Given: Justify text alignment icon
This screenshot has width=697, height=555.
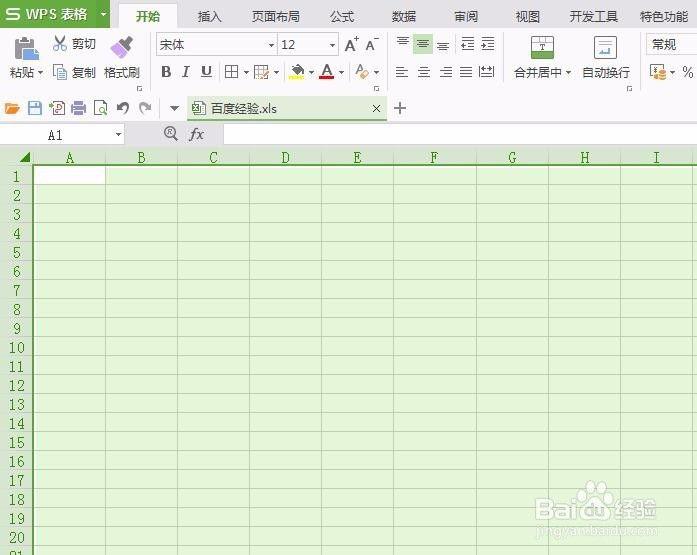Looking at the screenshot, I should click(466, 72).
